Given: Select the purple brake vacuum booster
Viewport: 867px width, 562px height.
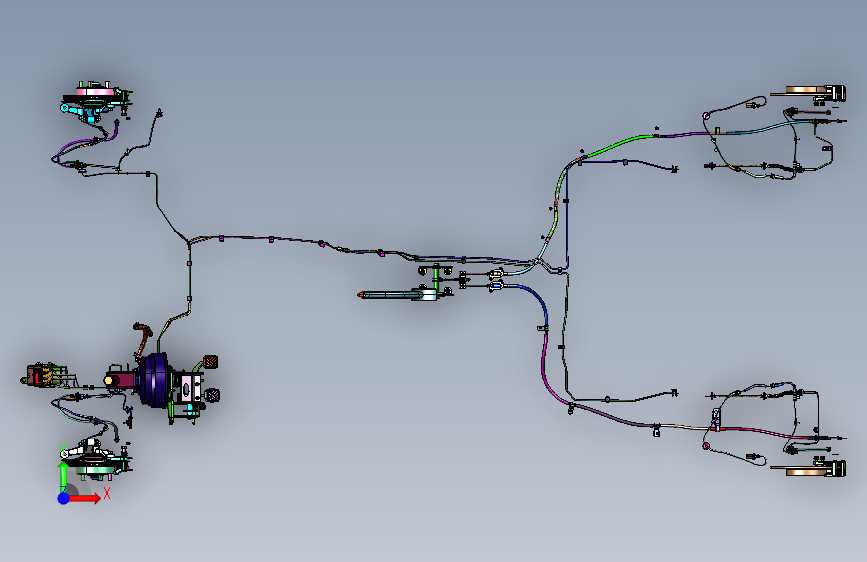Looking at the screenshot, I should [x=154, y=380].
